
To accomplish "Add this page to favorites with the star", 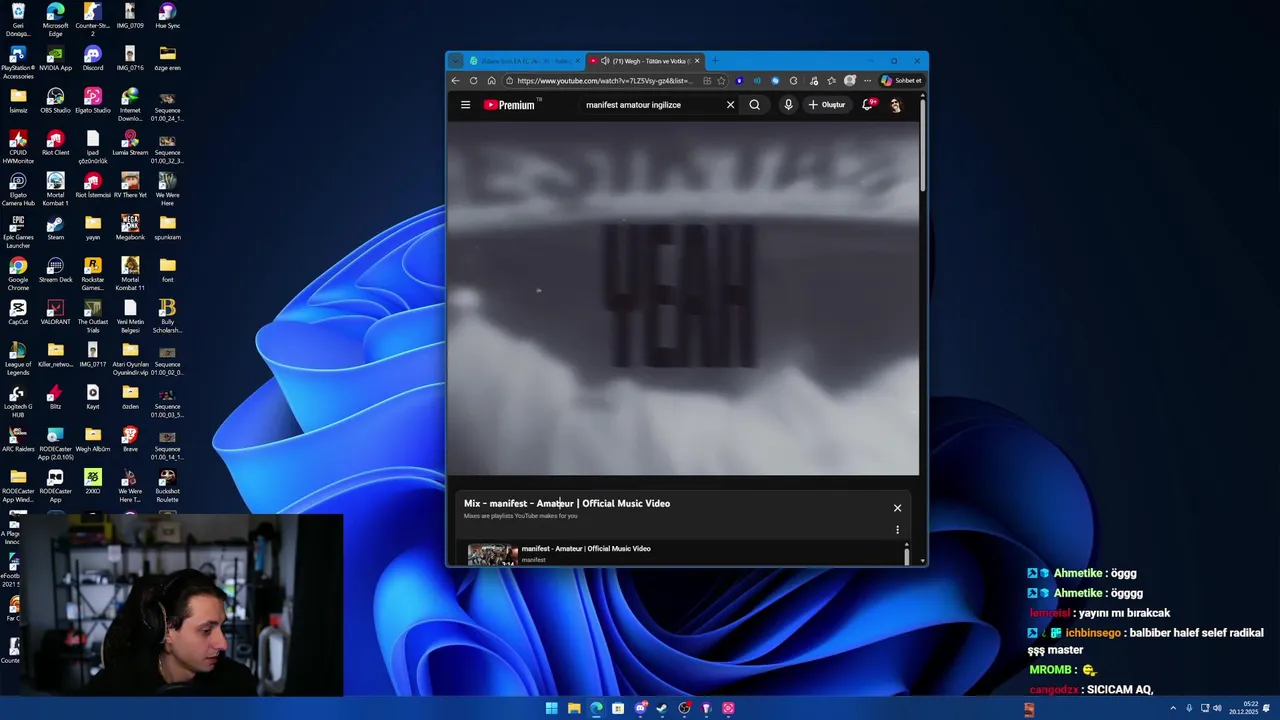I will (x=721, y=81).
